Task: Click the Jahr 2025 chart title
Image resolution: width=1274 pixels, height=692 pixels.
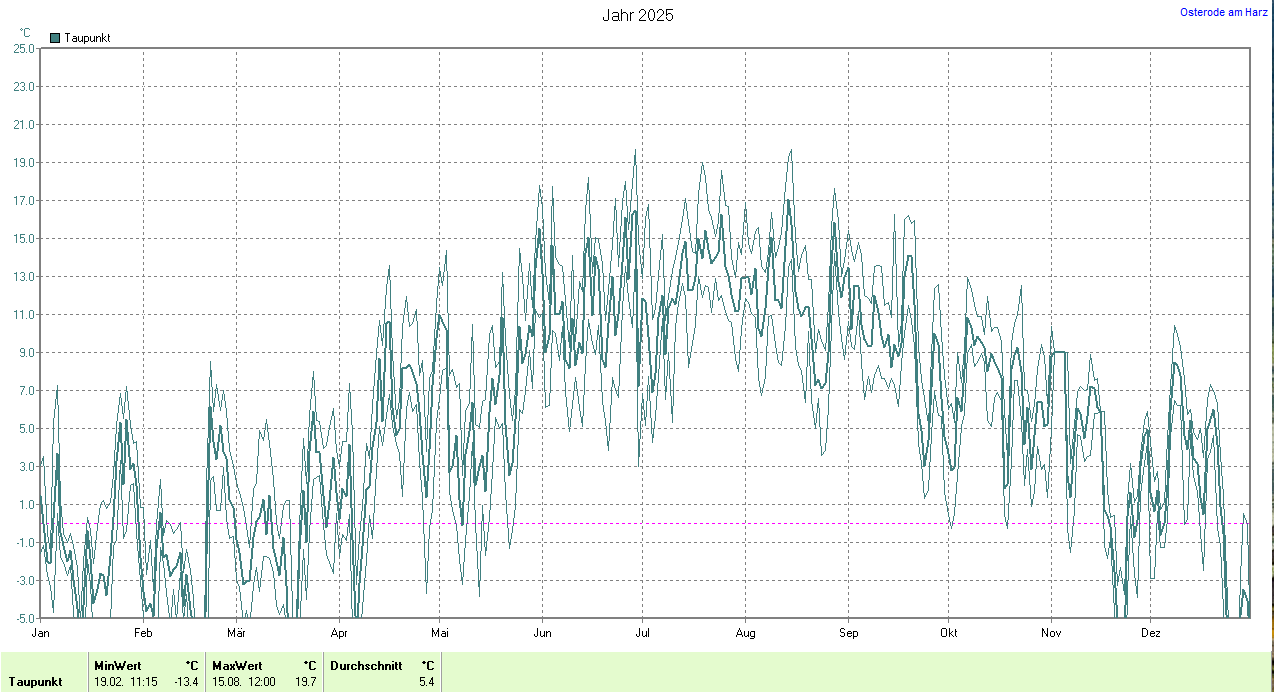Action: [637, 15]
